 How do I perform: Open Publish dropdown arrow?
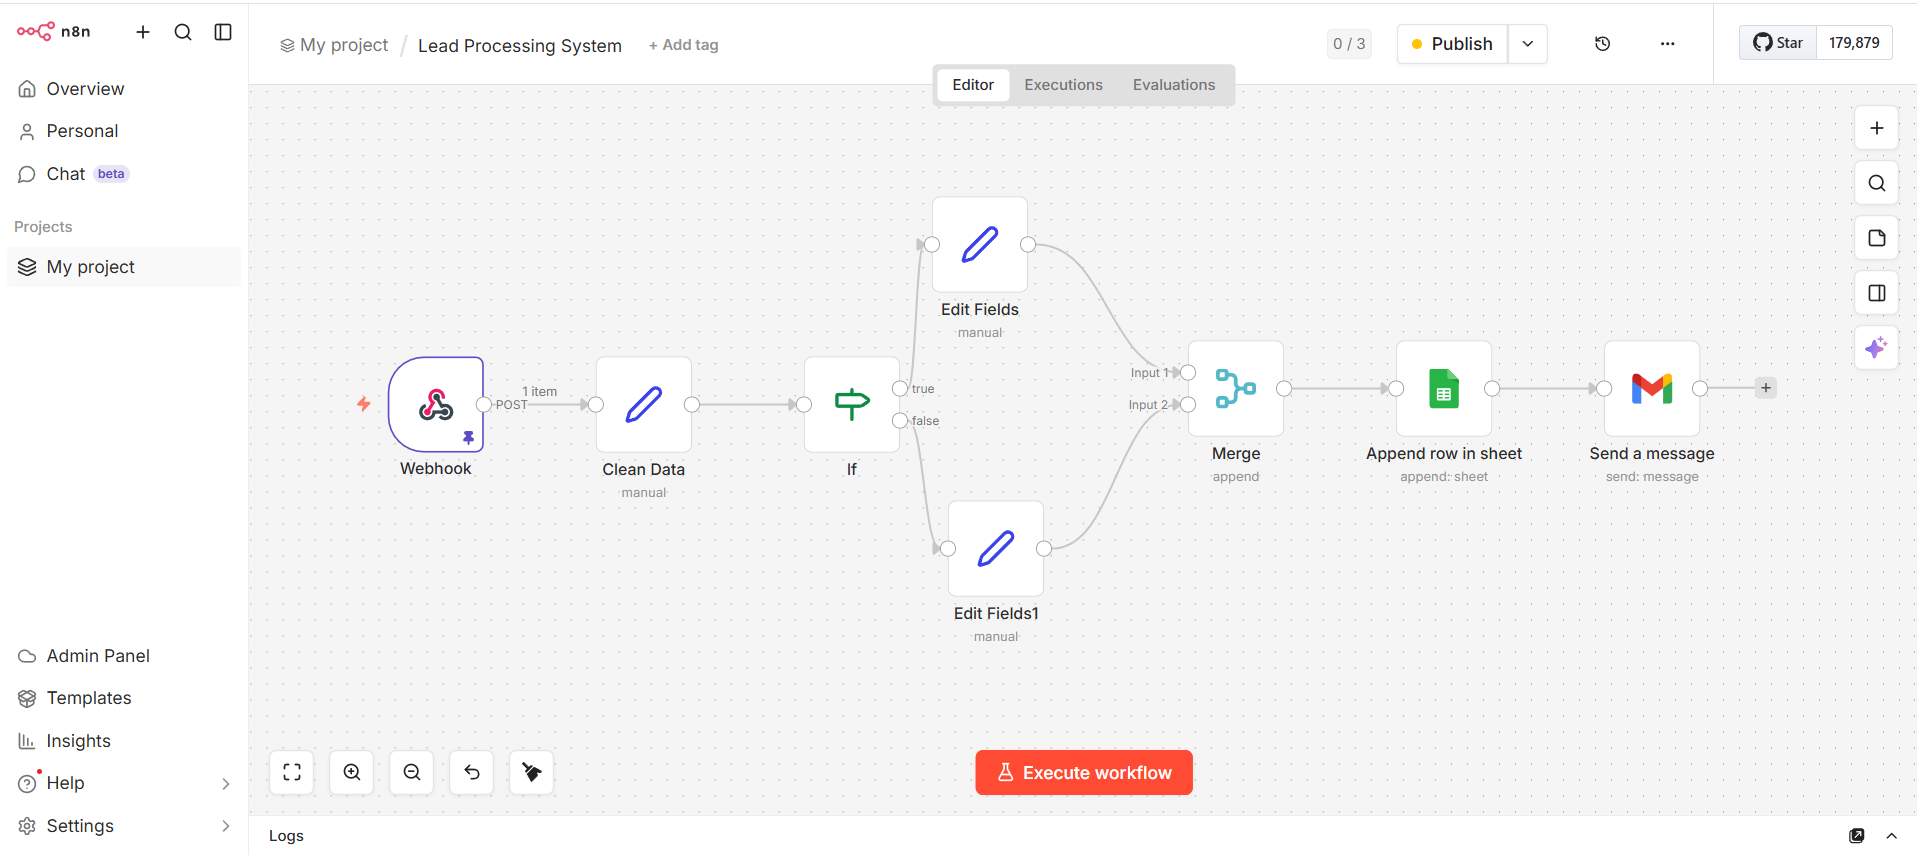[1528, 44]
